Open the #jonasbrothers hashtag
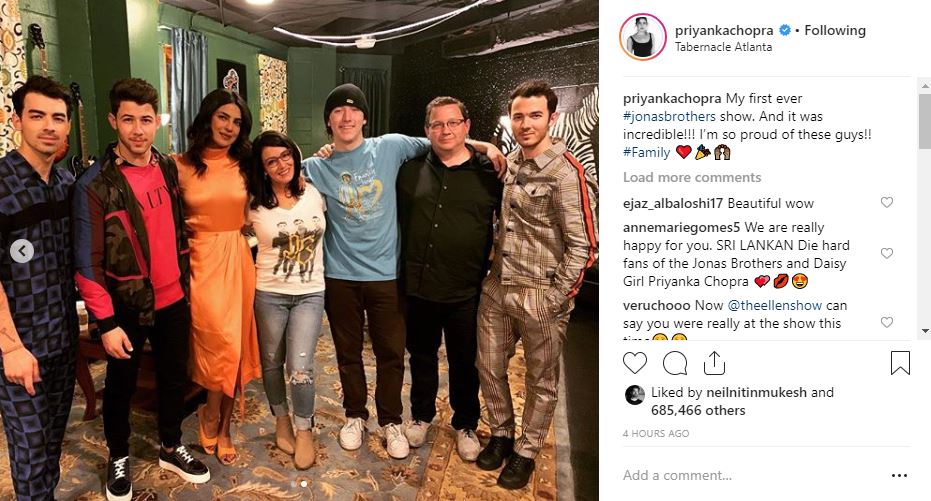Viewport: 931px width, 501px height. (669, 116)
